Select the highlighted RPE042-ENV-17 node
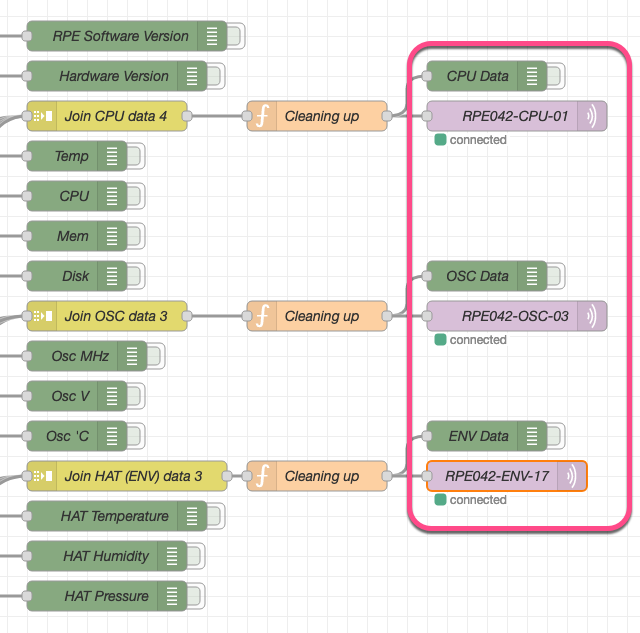This screenshot has width=640, height=633. click(507, 476)
